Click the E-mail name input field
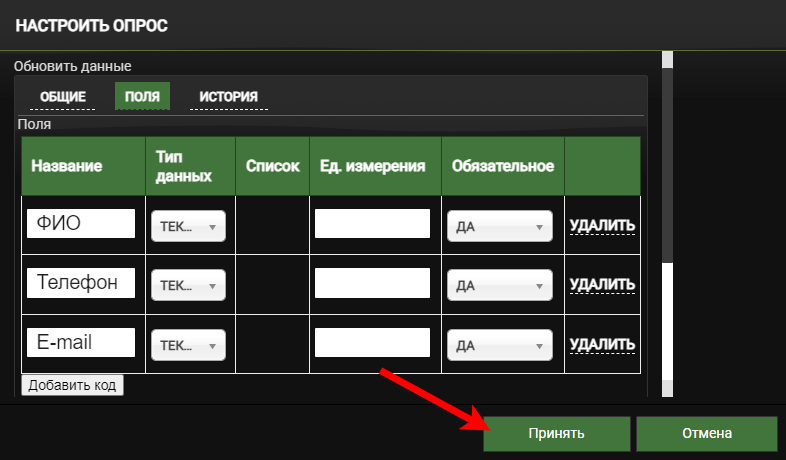 pos(81,343)
